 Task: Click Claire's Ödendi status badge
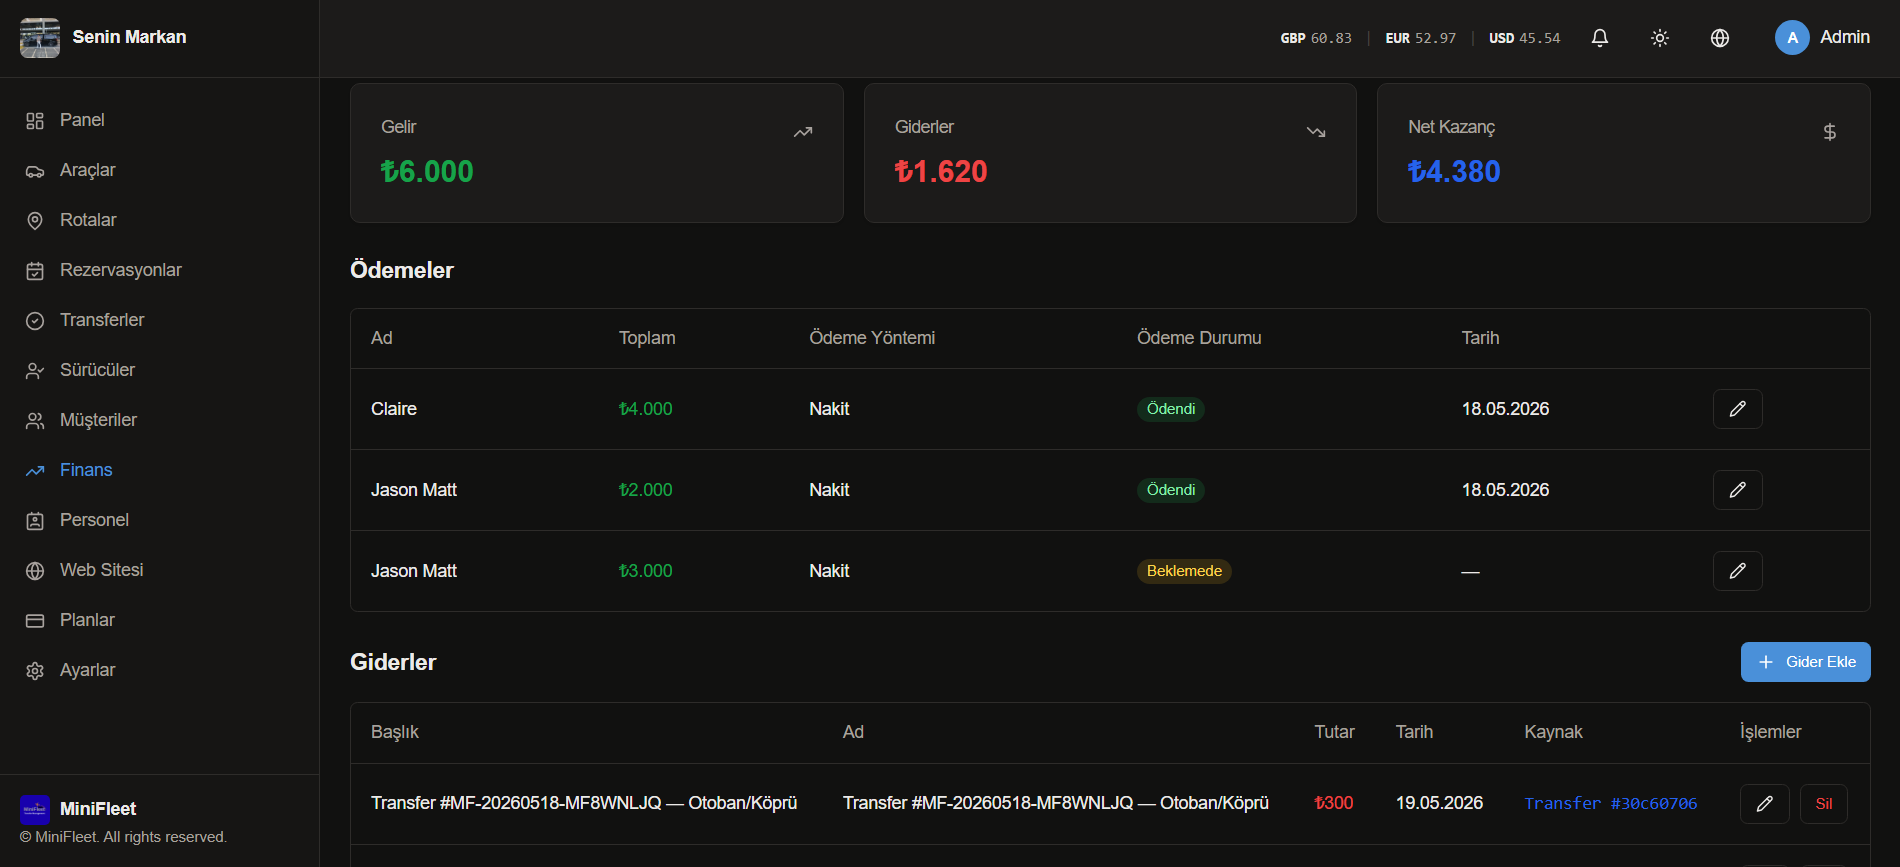(1171, 409)
